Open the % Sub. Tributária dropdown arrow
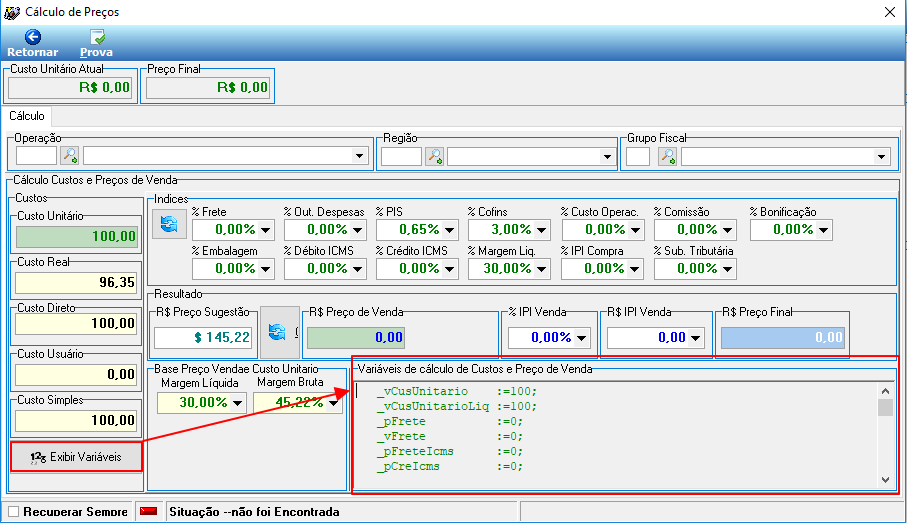 [x=727, y=269]
